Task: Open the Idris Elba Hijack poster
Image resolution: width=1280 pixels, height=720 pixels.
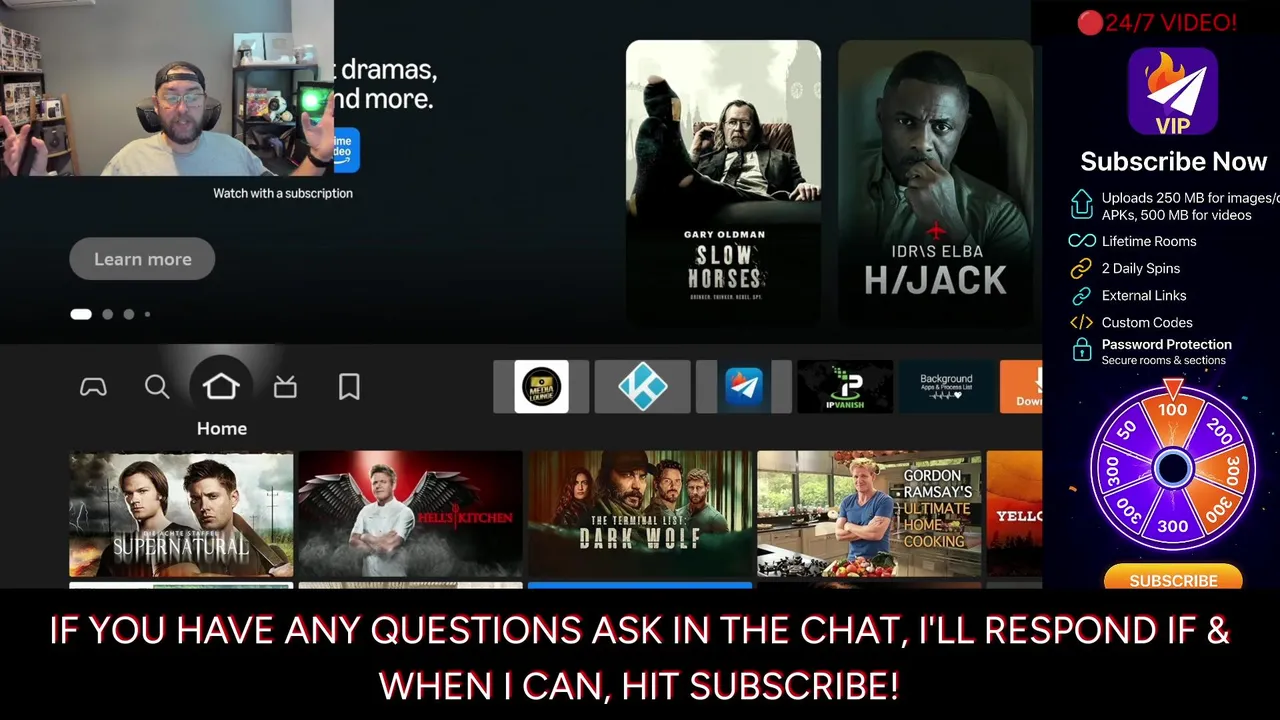Action: (935, 182)
